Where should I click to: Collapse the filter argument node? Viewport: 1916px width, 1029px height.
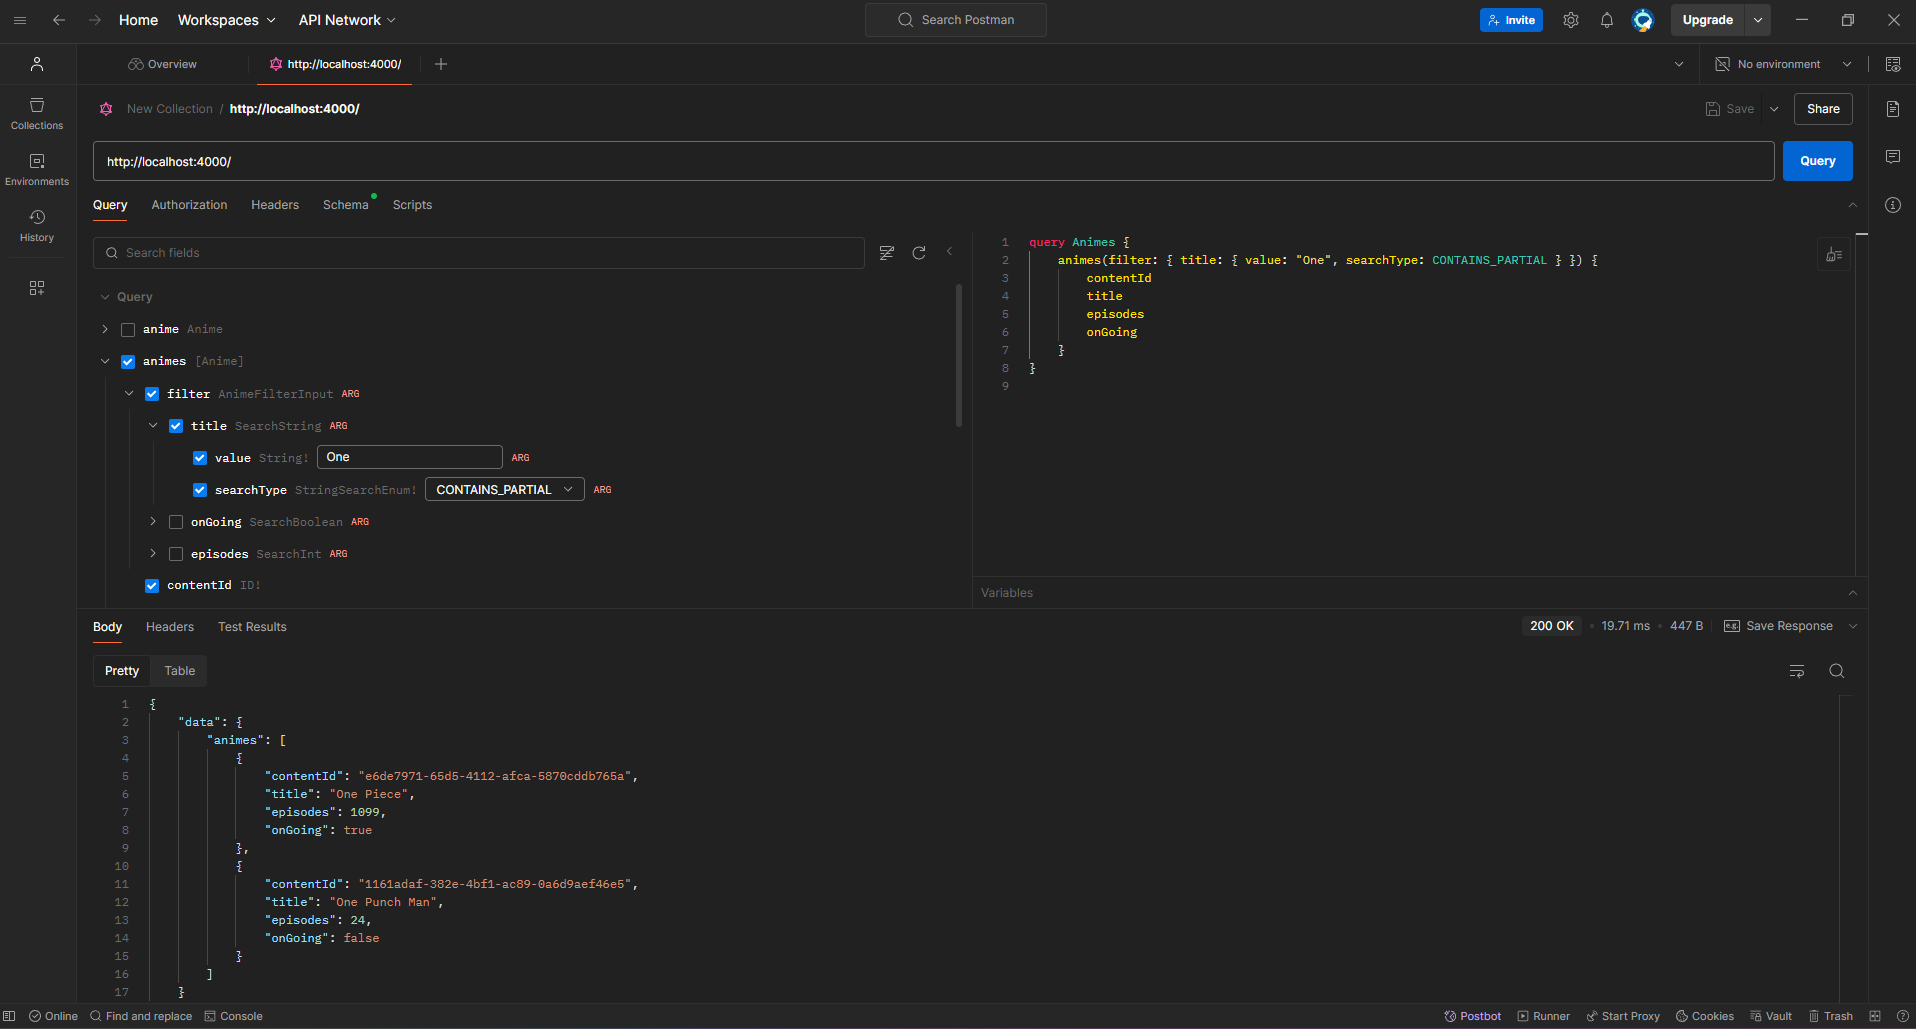pos(129,393)
